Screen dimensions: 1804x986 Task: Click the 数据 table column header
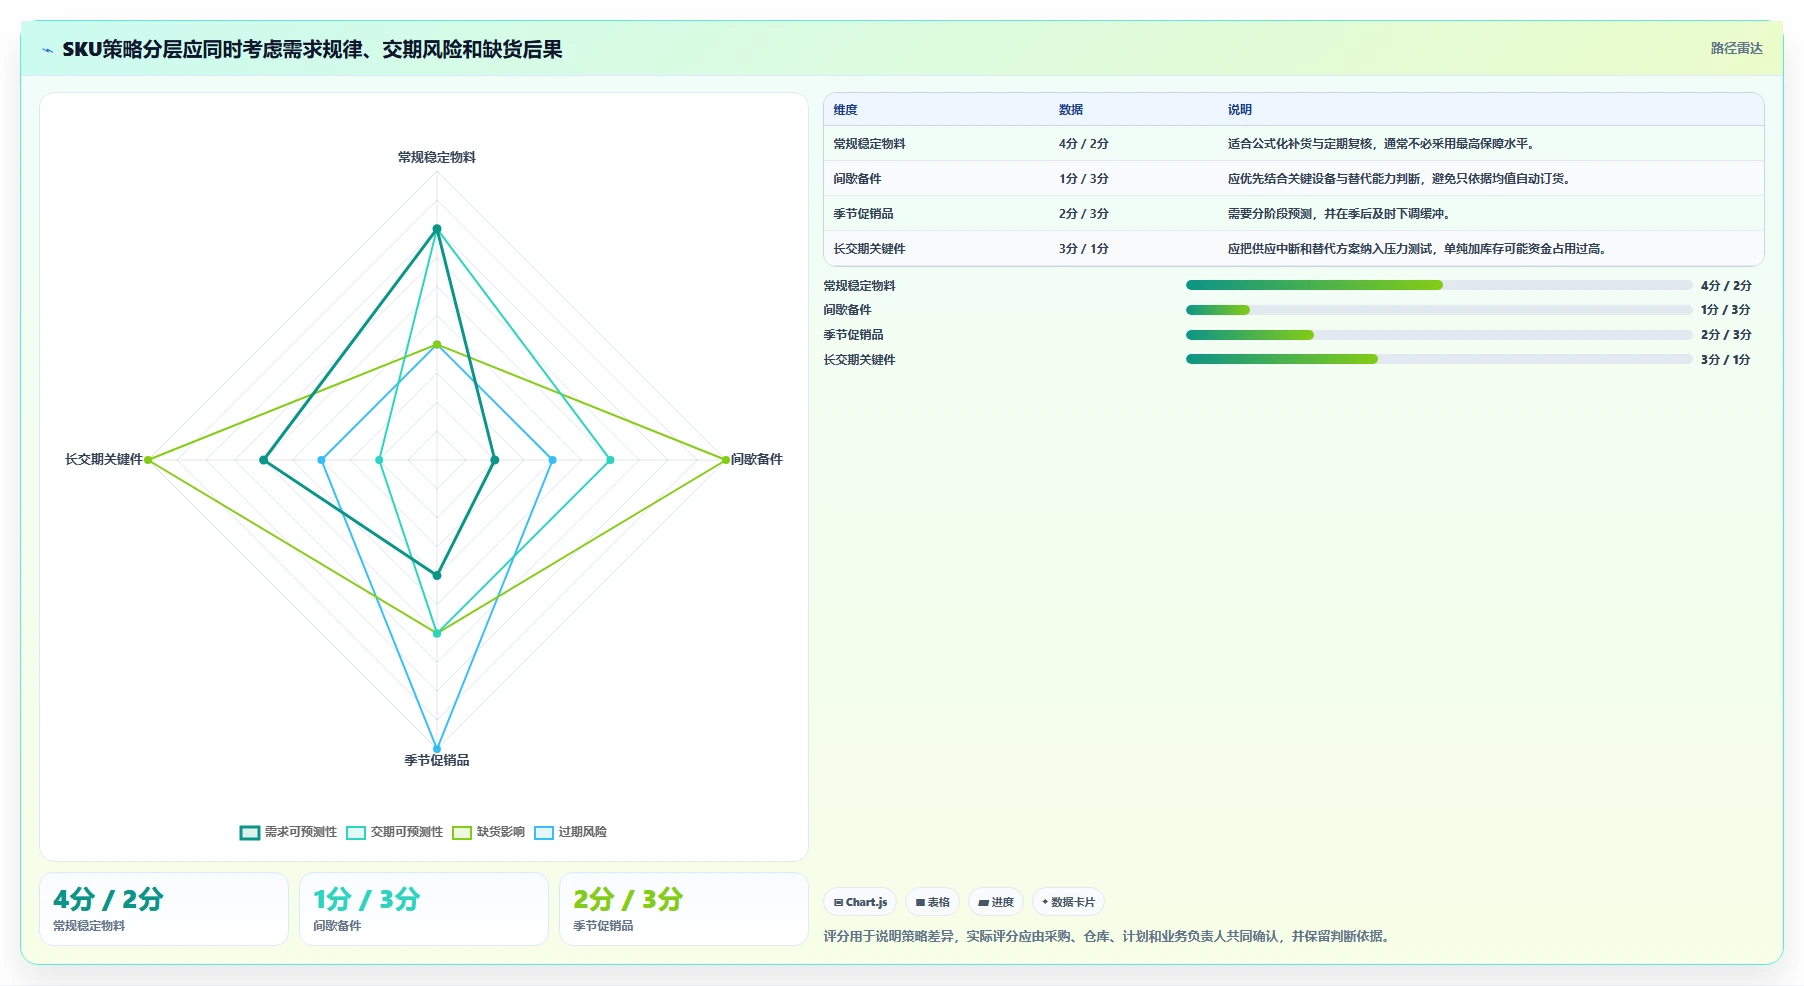1071,110
